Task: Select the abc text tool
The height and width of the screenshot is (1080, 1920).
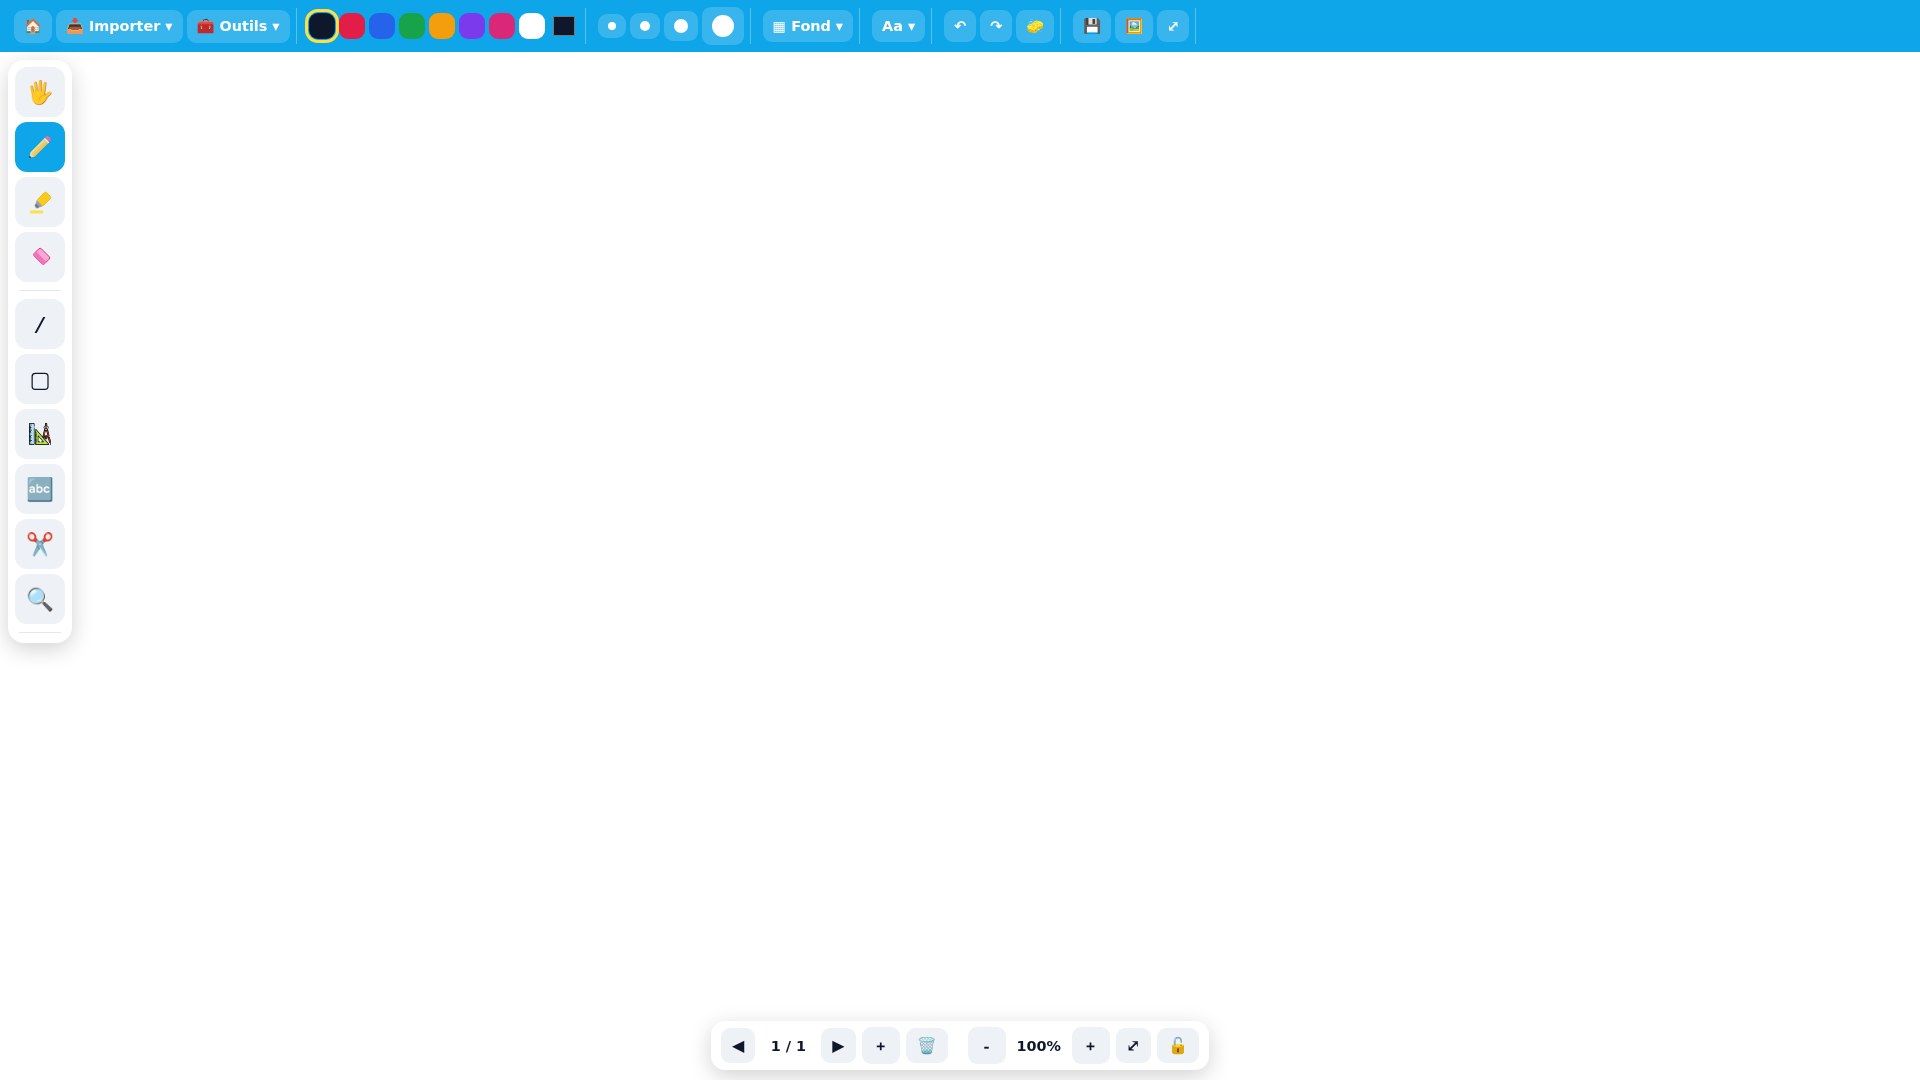Action: (40, 489)
